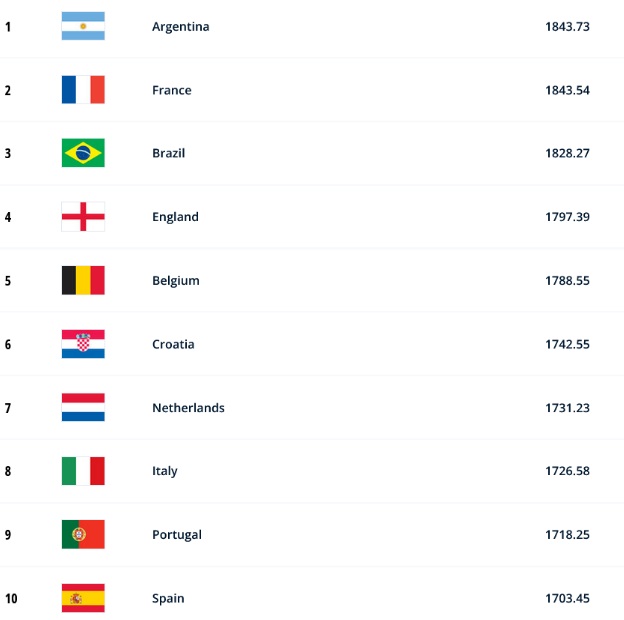
Task: Open the France team name
Action: [x=172, y=90]
